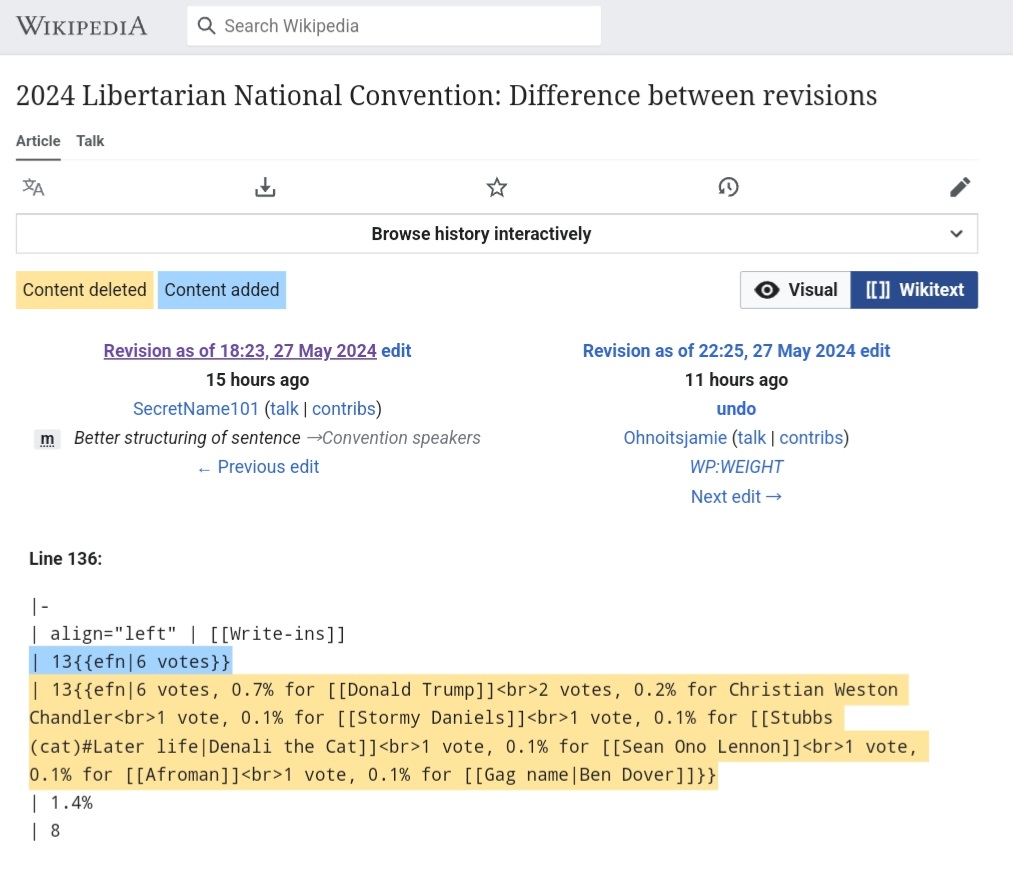Click '15 hours ago' timestamp text
The image size is (1013, 884).
258,380
